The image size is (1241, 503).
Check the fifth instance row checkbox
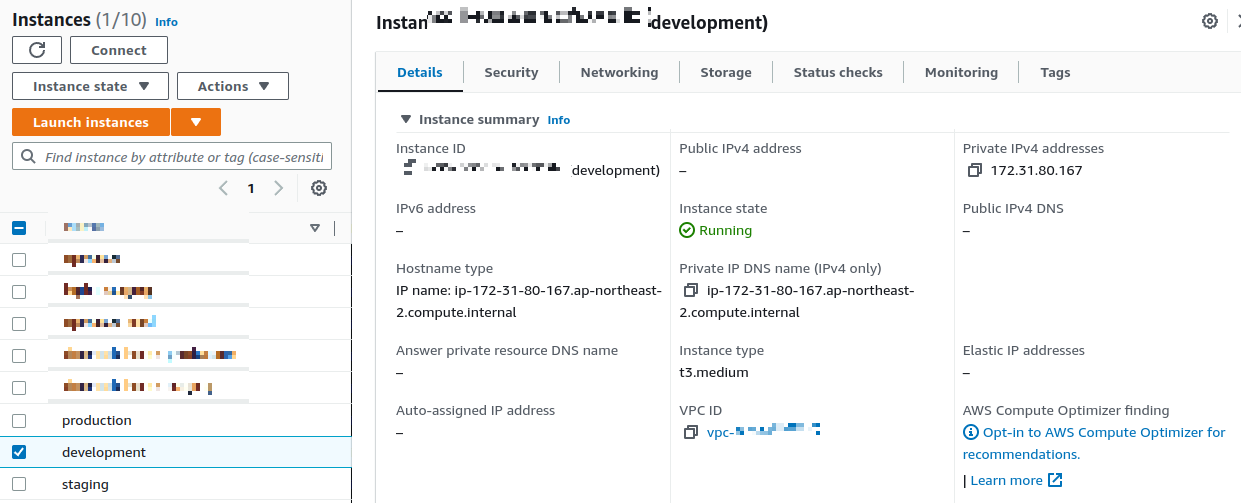coord(19,388)
